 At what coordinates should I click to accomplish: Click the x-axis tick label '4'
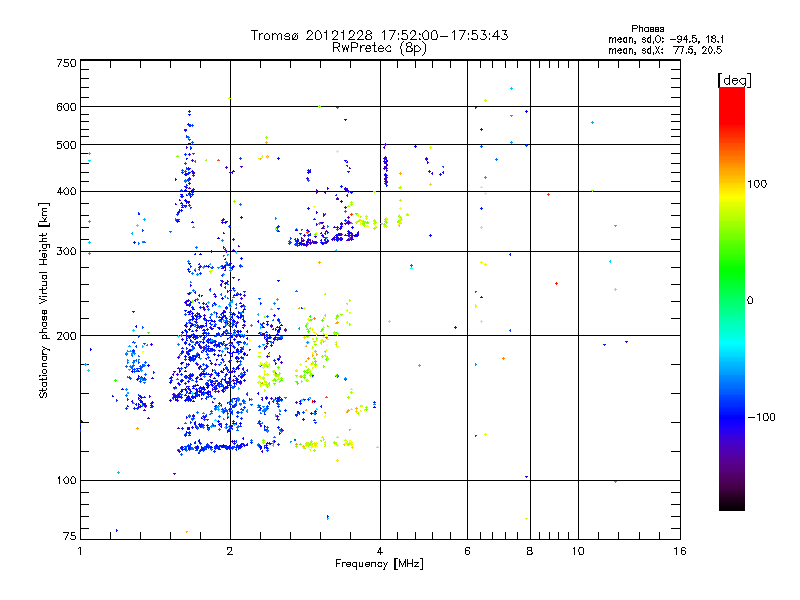tap(380, 551)
